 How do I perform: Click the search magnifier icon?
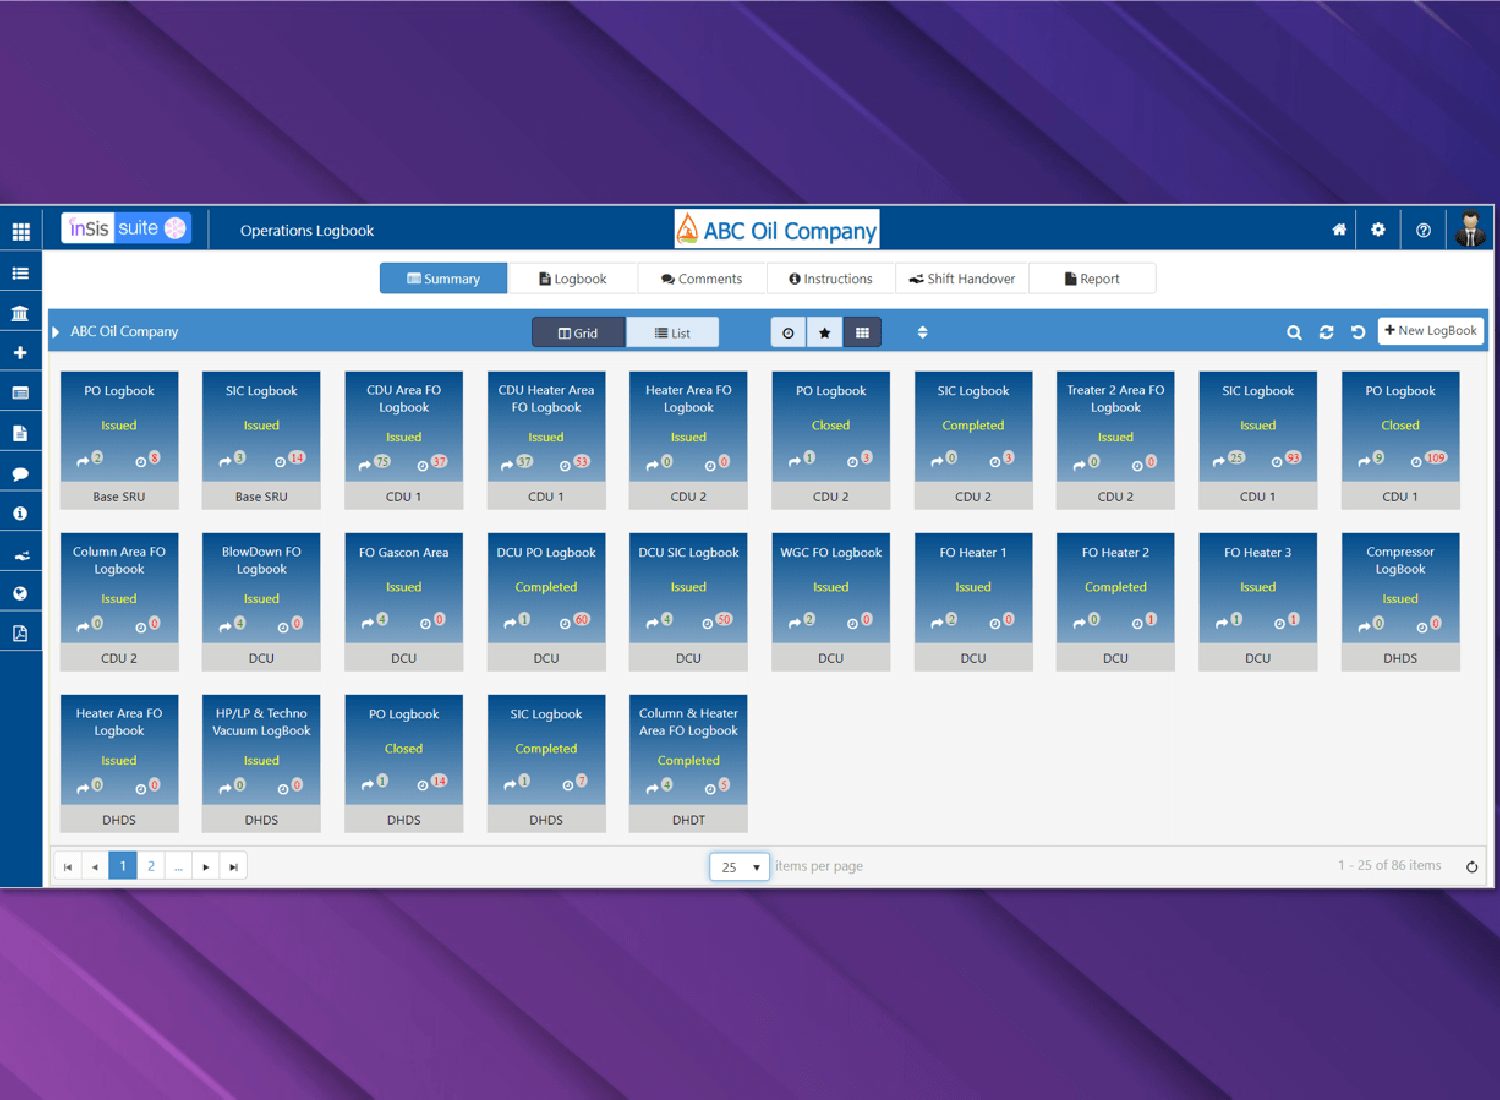[1294, 333]
